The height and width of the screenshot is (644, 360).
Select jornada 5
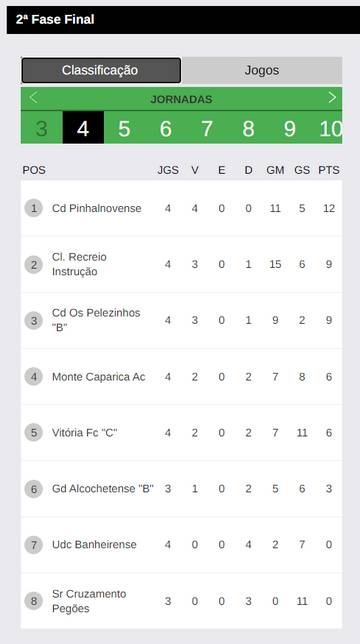[x=124, y=129]
